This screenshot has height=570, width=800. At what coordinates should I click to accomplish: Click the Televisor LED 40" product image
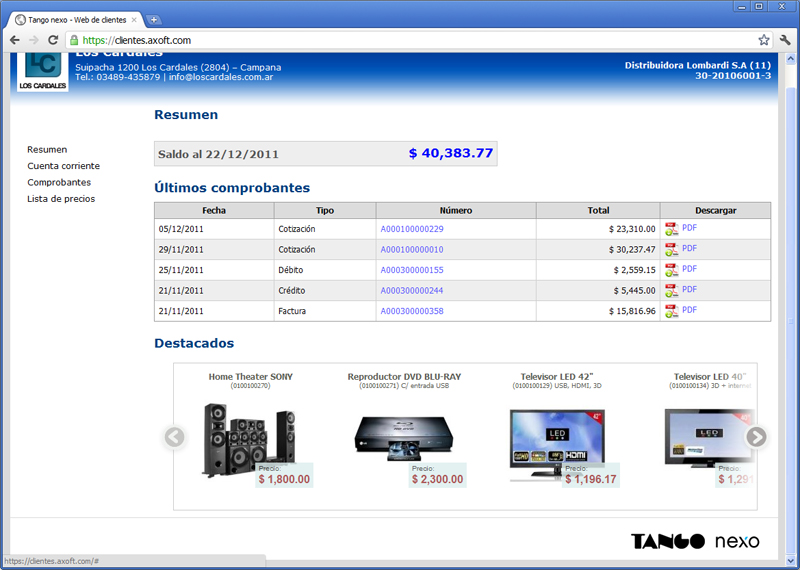(710, 438)
